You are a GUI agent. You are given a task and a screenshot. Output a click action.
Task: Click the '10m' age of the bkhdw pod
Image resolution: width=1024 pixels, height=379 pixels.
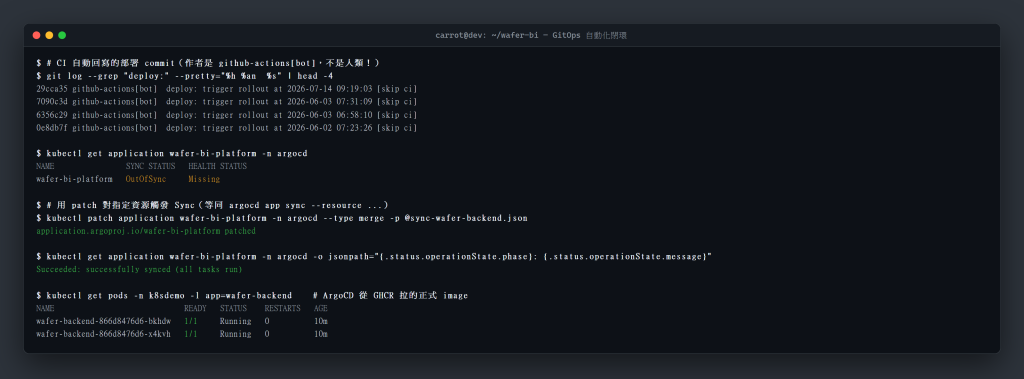pos(321,321)
